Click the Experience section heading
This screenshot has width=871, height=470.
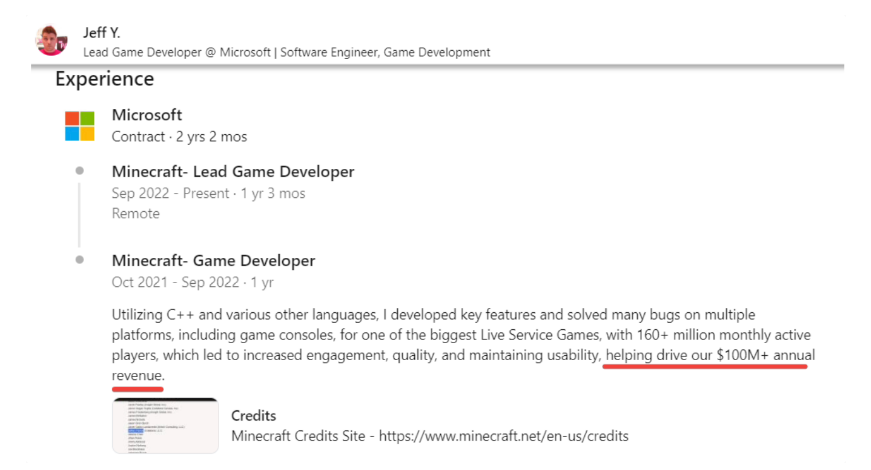[x=104, y=79]
